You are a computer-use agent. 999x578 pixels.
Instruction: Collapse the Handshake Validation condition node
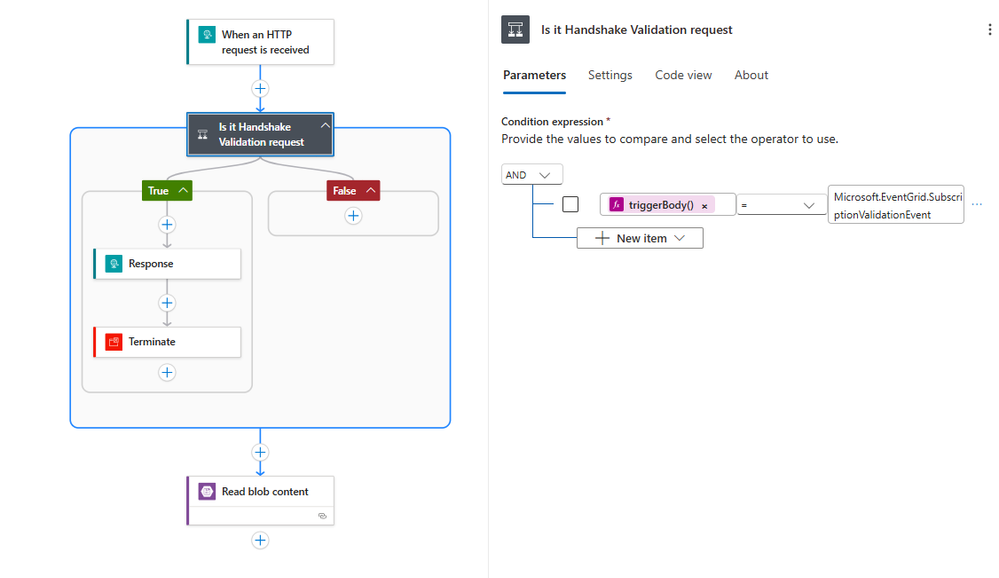(x=324, y=127)
